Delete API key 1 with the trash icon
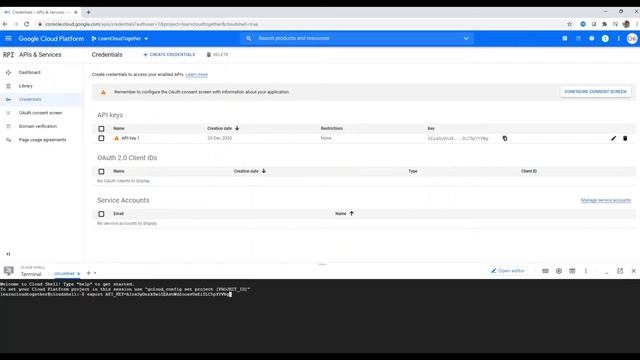This screenshot has height=360, width=640. (x=625, y=138)
